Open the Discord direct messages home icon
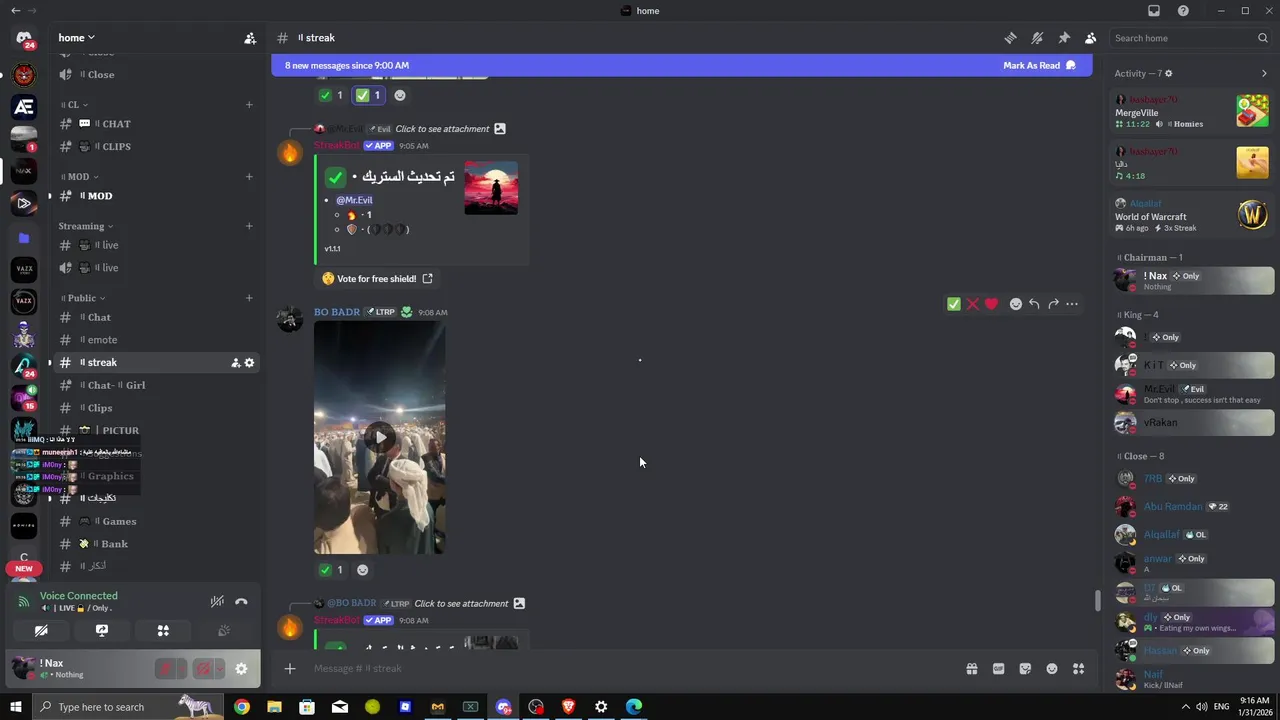 pyautogui.click(x=24, y=39)
